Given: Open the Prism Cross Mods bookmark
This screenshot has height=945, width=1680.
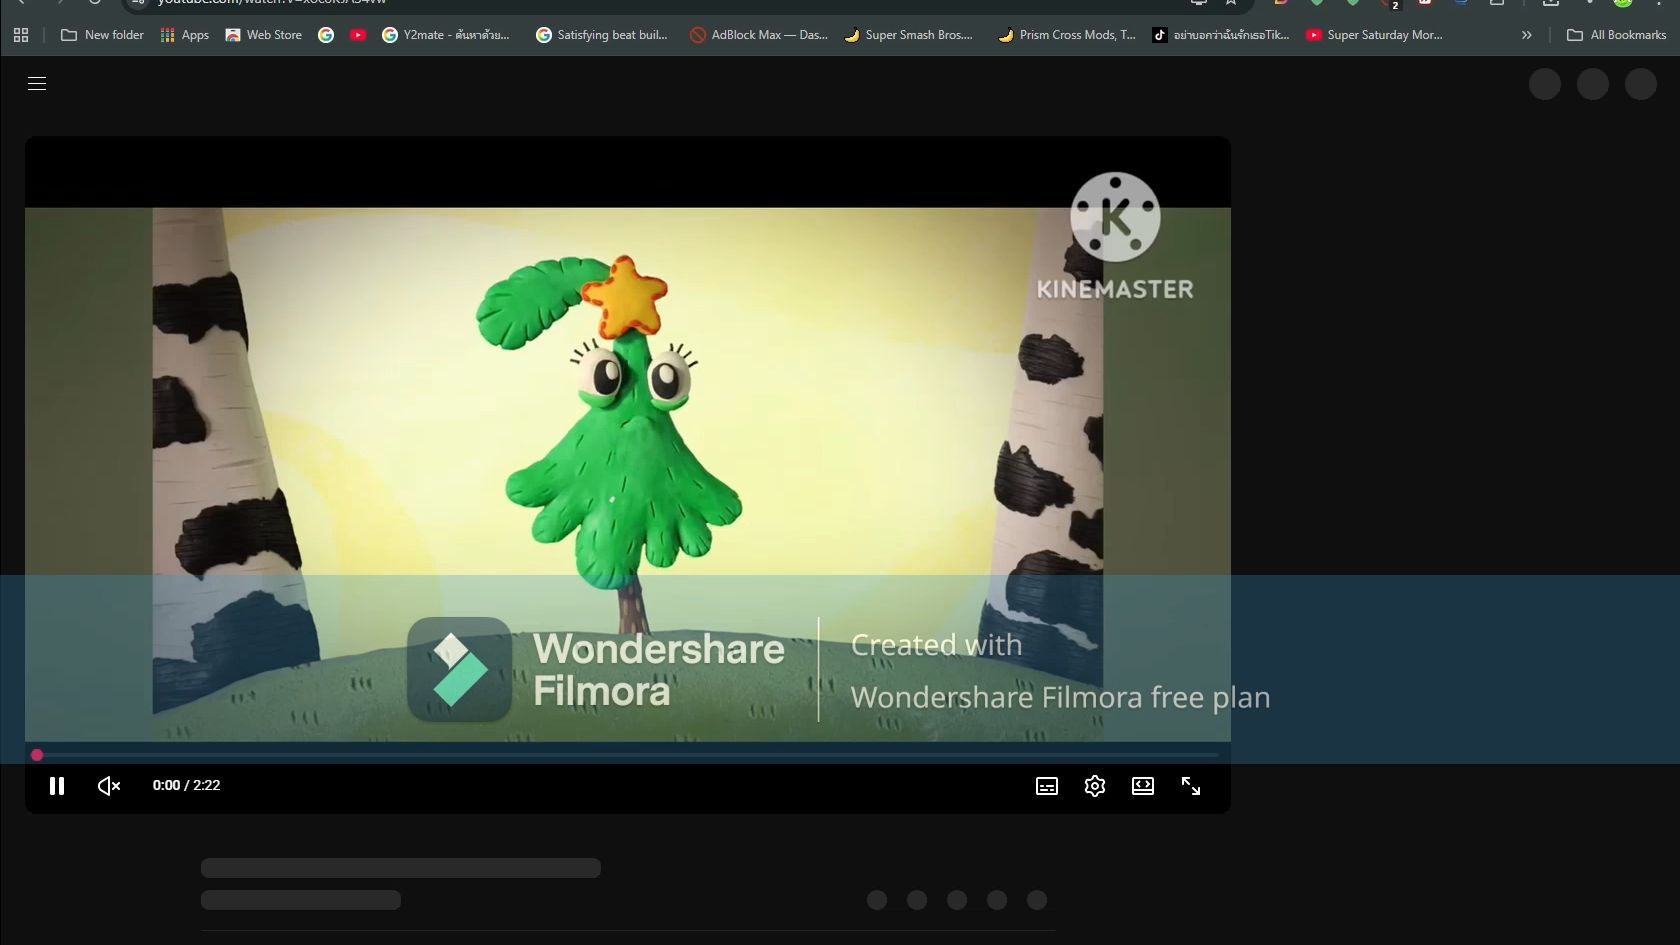Looking at the screenshot, I should [1067, 35].
